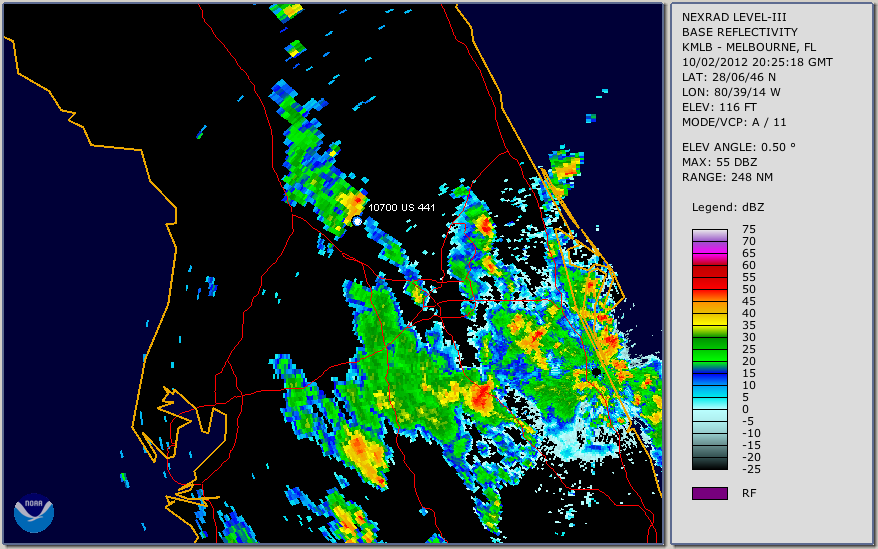This screenshot has height=549, width=878.
Task: Select the "ELEV ANGLE: 0.50" line
Action: click(739, 147)
